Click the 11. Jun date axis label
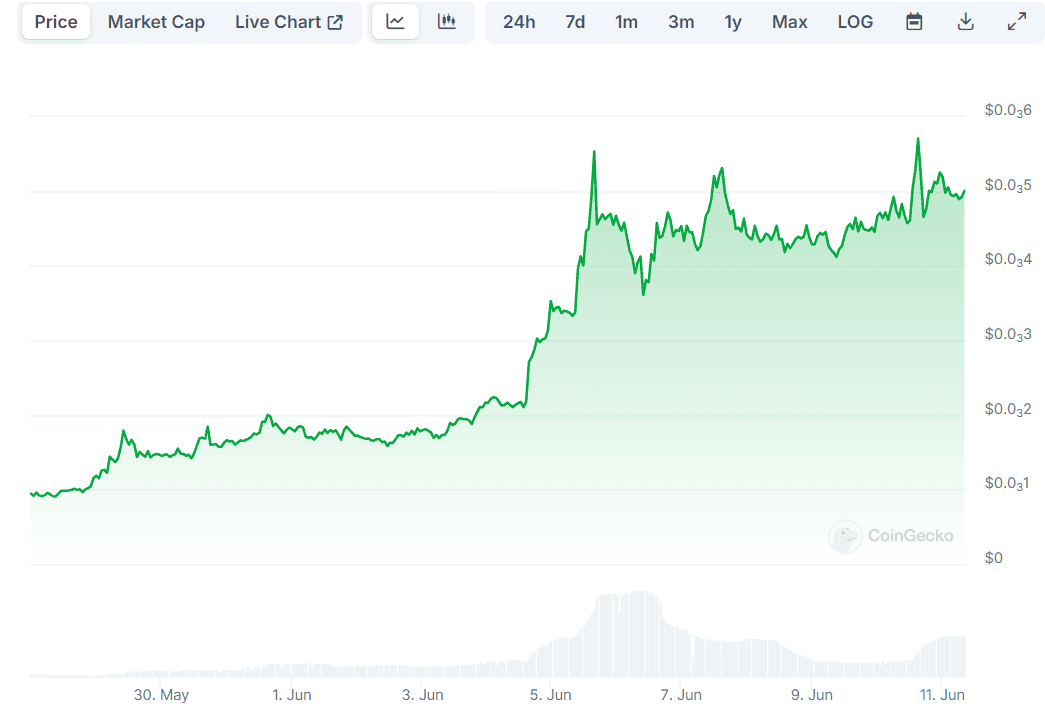 (941, 695)
